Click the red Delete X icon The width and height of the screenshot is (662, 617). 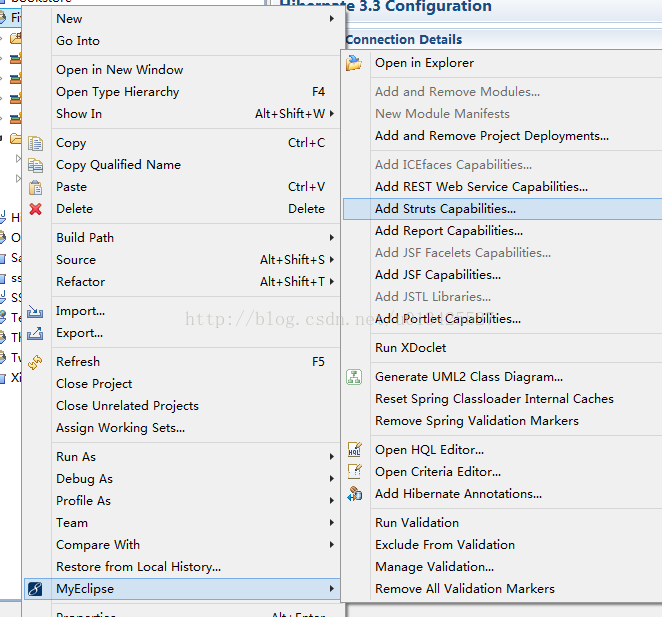tap(36, 209)
